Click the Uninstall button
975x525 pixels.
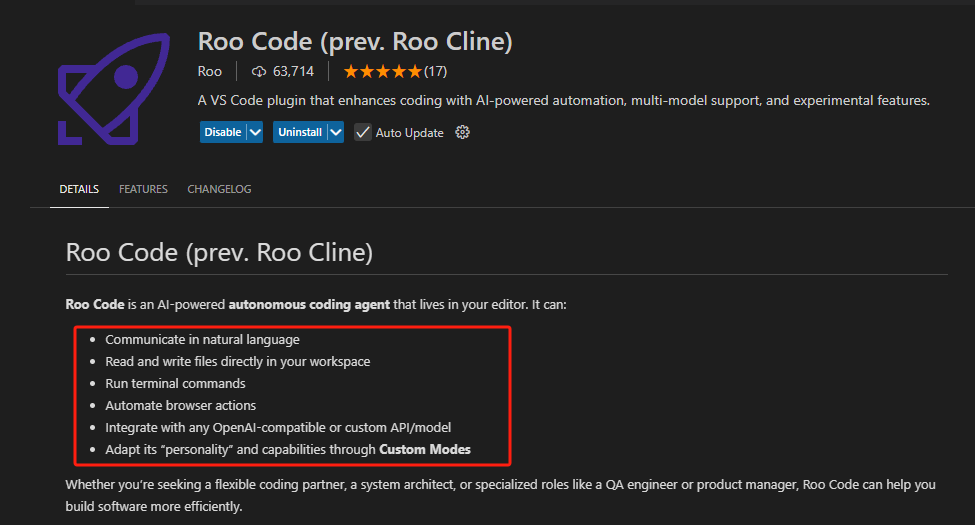tap(300, 132)
